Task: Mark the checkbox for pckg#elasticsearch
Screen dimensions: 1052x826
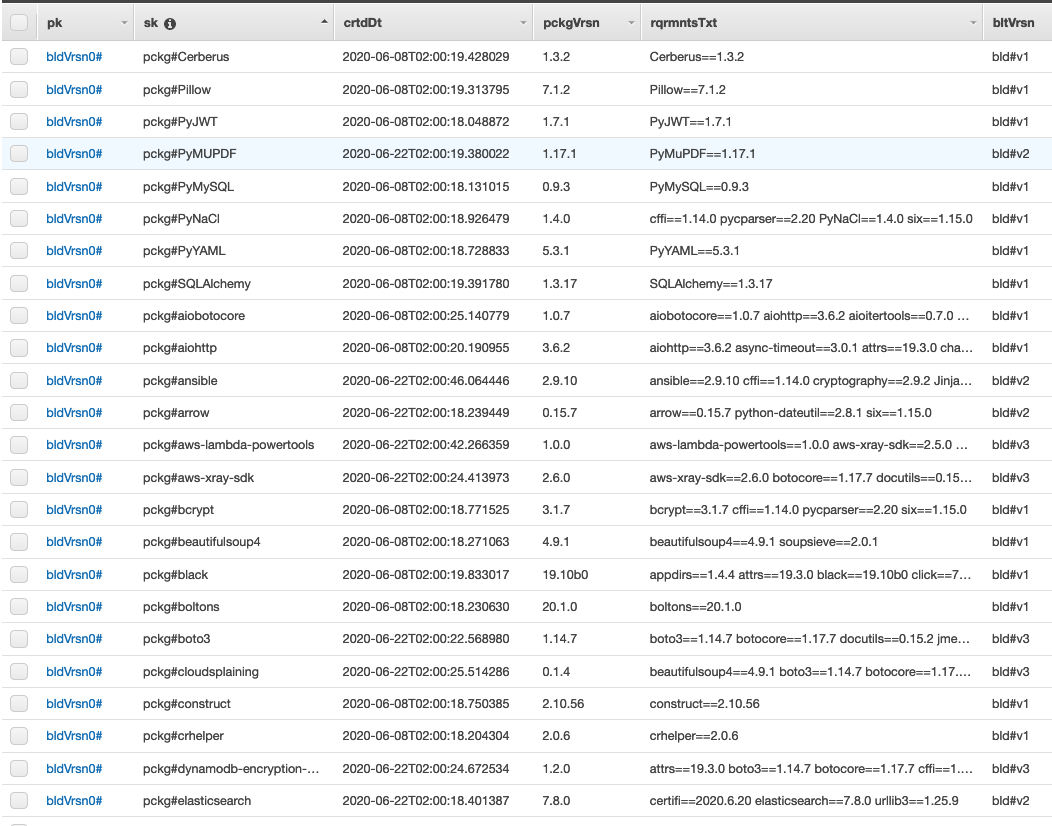Action: 19,801
